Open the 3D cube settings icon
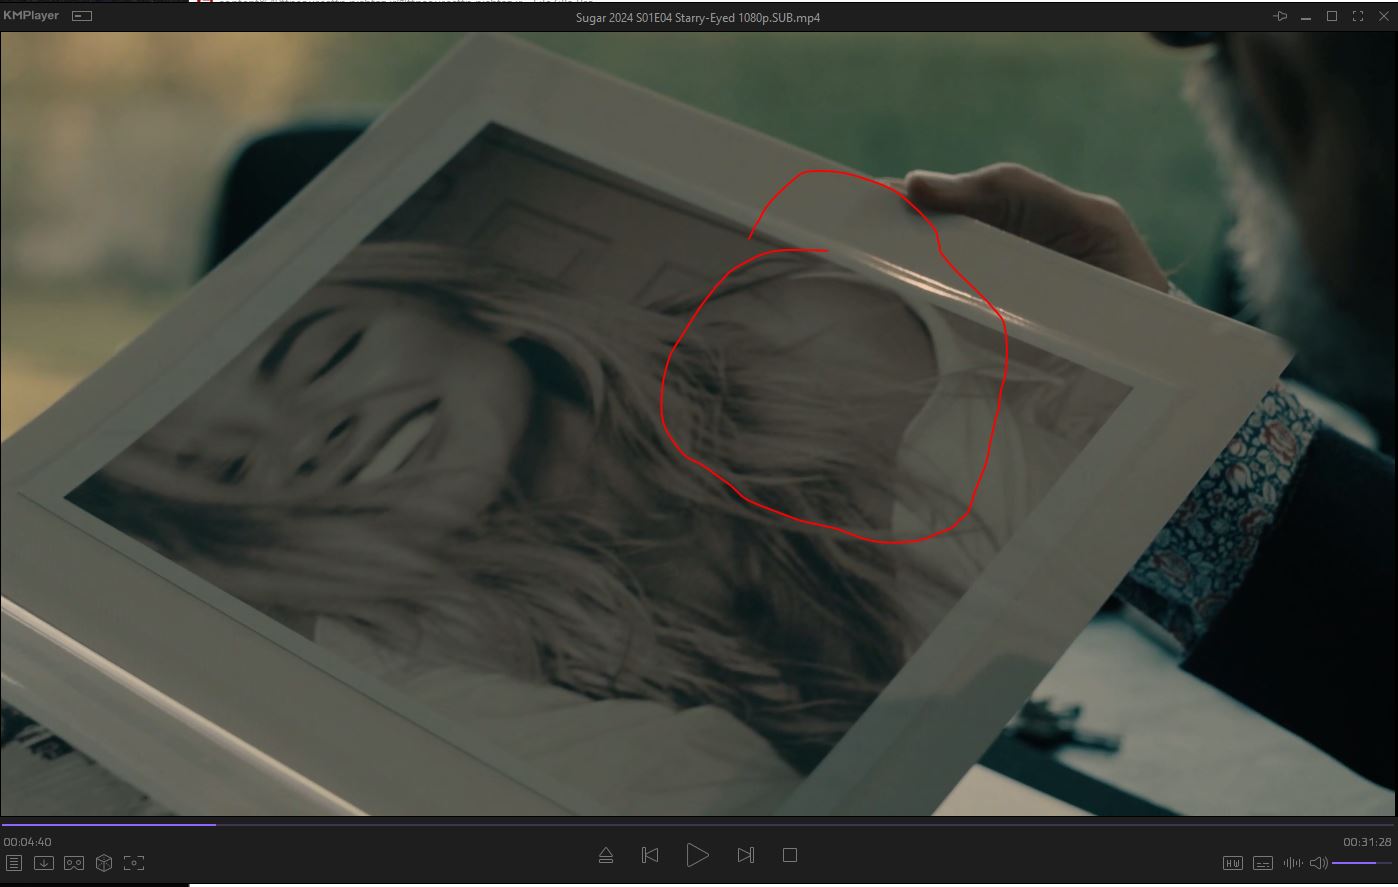 pos(104,863)
